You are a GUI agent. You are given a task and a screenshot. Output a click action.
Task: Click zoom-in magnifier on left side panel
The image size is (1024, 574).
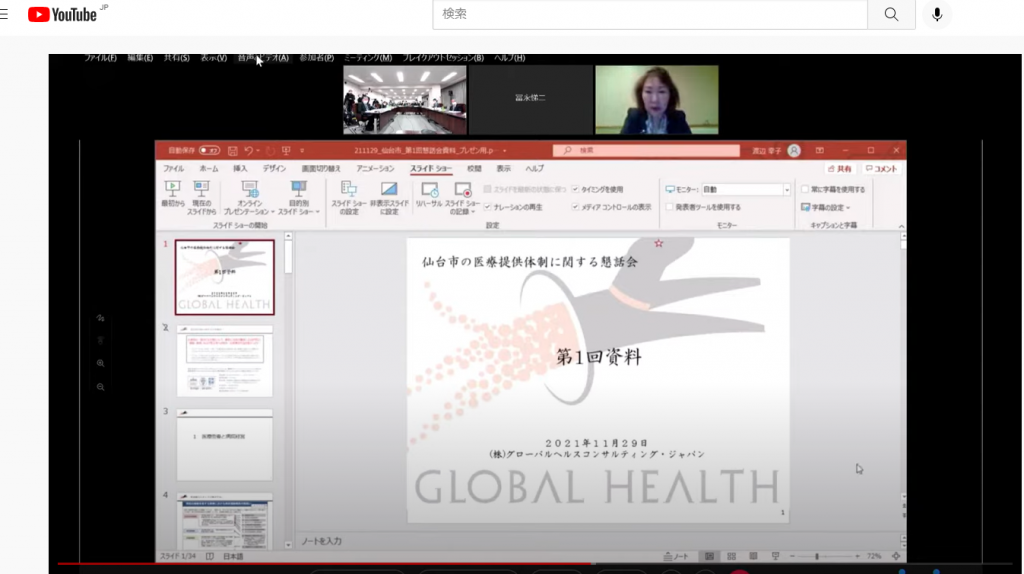pos(101,363)
